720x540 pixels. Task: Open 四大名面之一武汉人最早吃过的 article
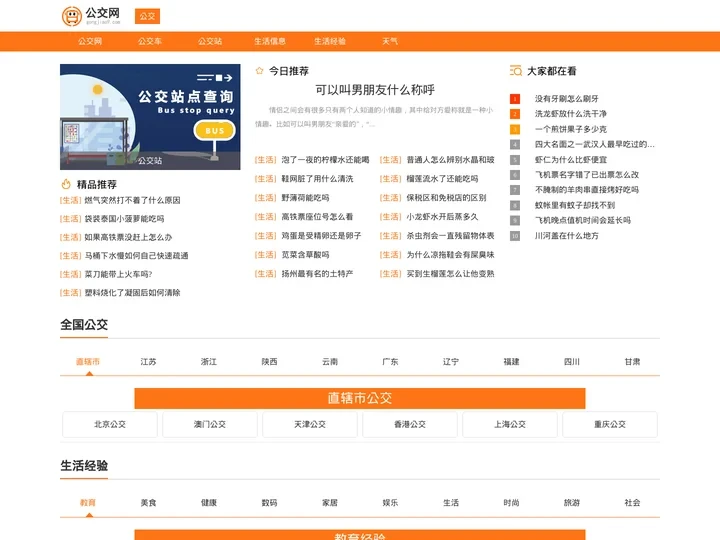click(x=595, y=144)
